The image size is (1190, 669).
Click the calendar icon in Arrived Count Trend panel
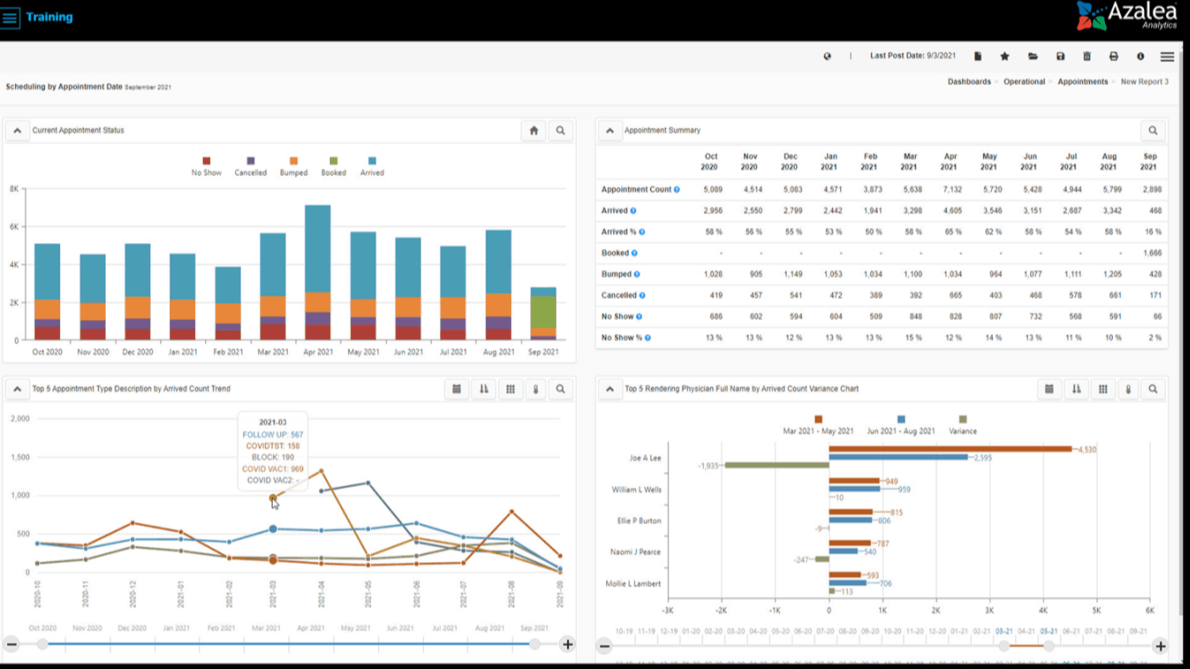pyautogui.click(x=457, y=389)
